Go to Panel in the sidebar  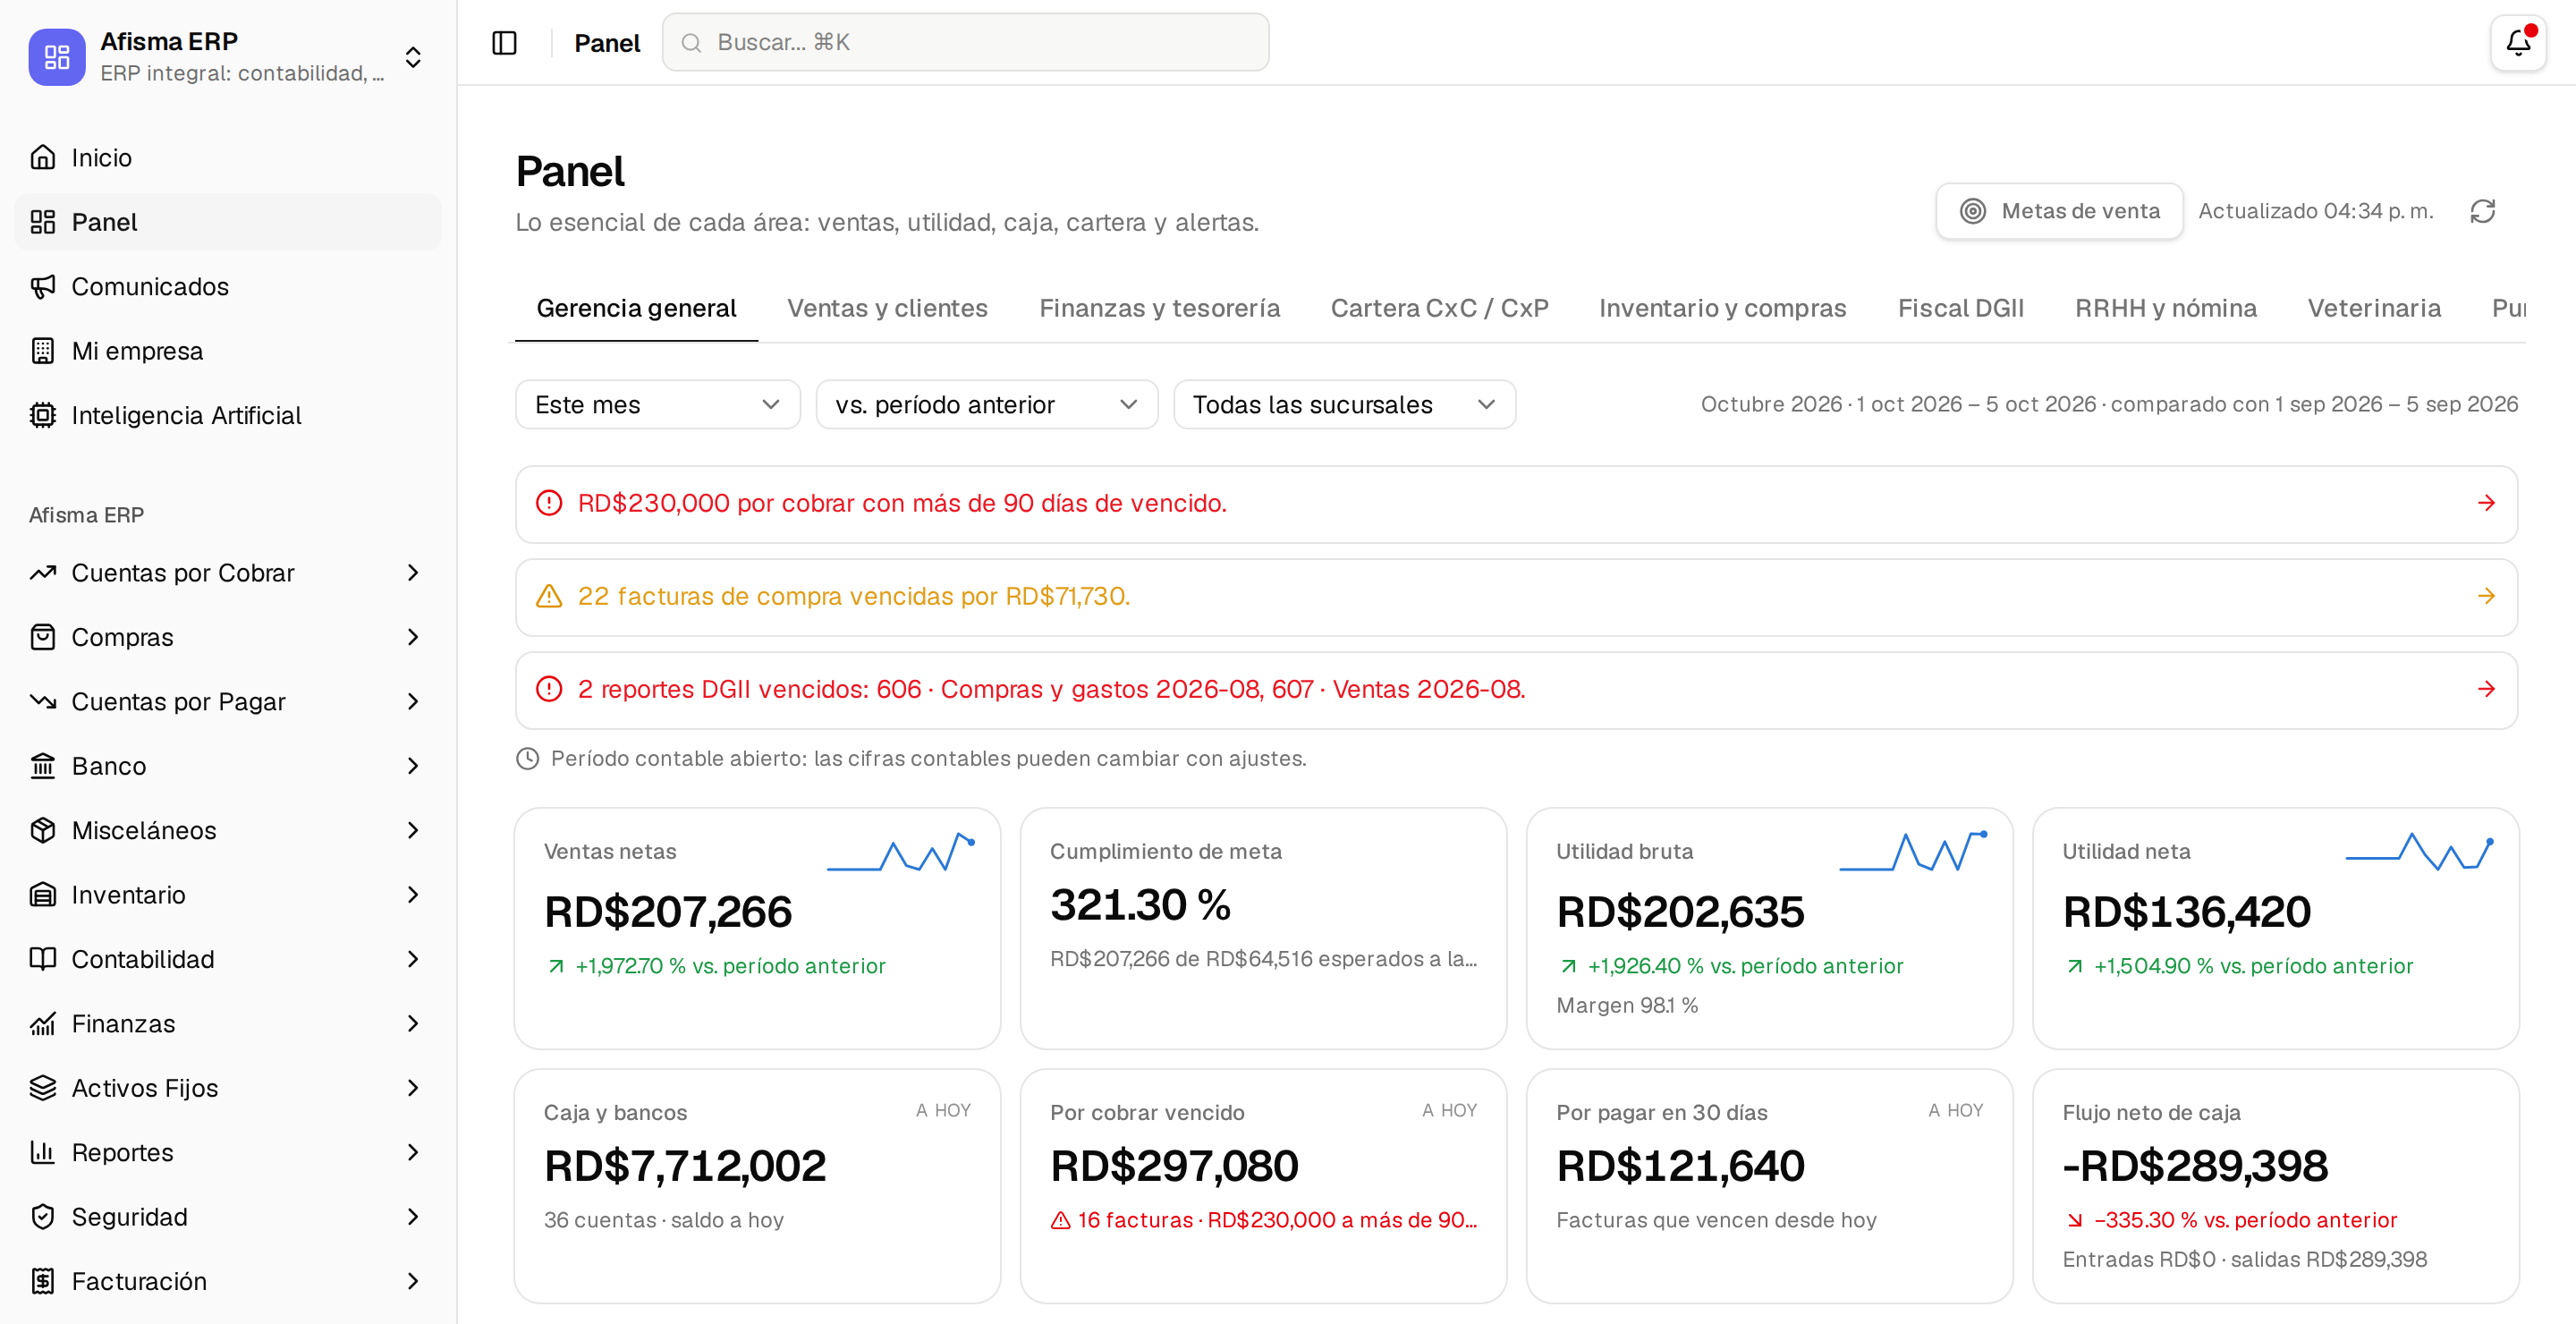pos(228,222)
